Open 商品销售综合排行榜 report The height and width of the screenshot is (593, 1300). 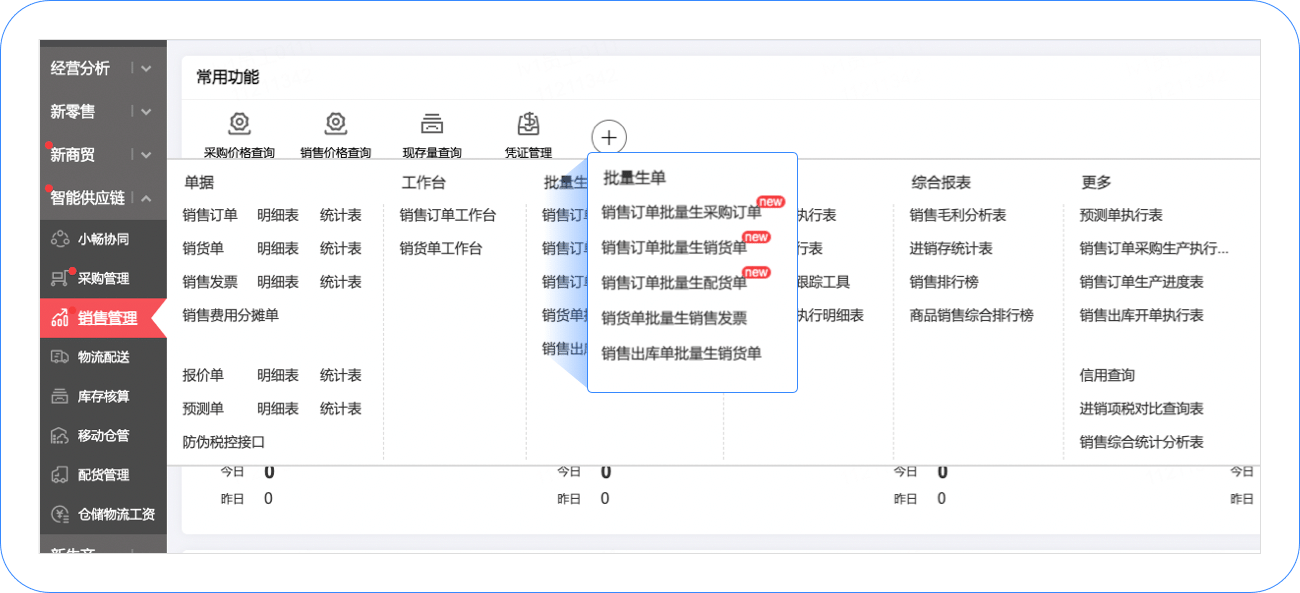point(972,315)
